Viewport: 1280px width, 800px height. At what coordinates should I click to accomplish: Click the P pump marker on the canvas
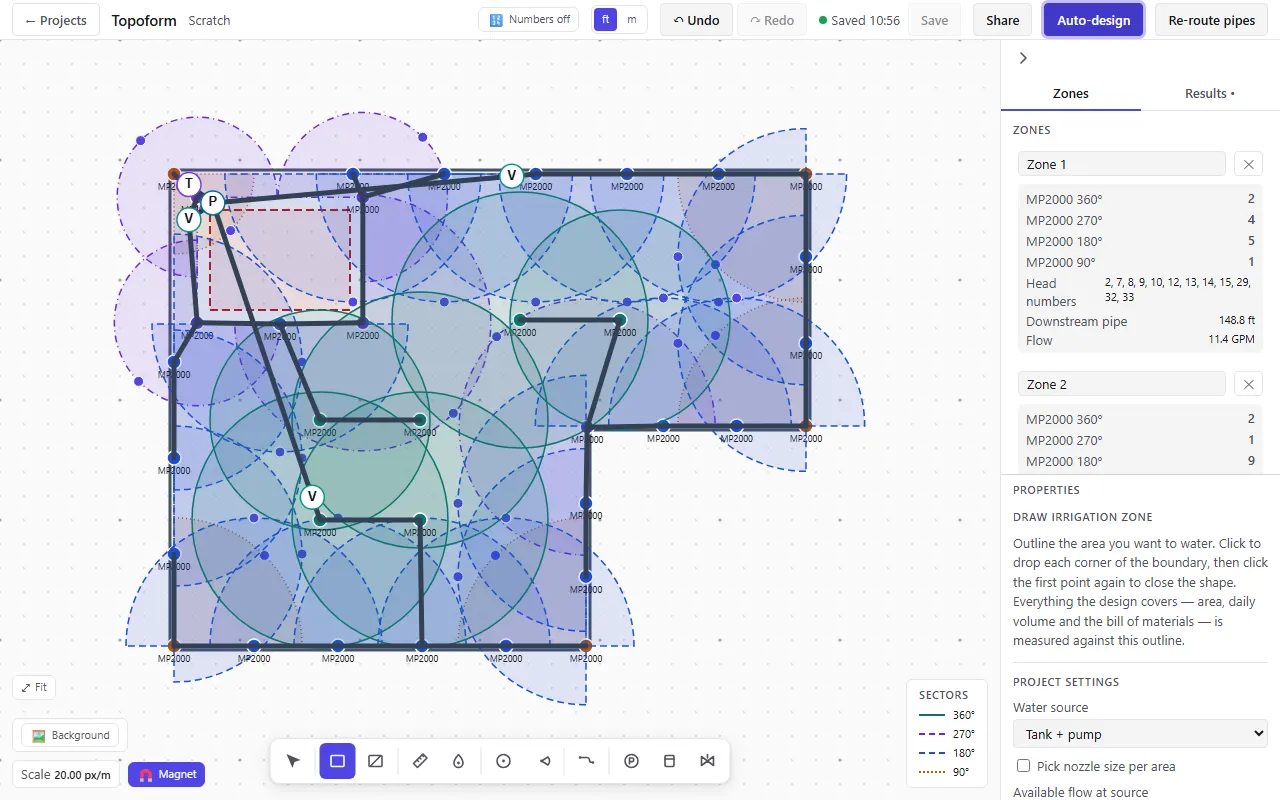point(212,202)
